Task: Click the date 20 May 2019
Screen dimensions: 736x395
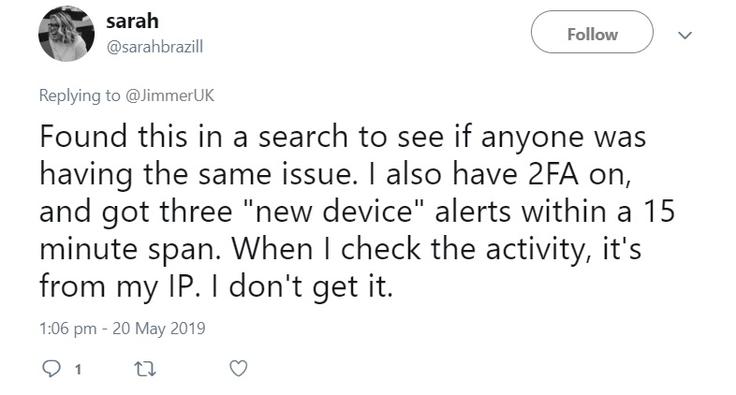Action: click(159, 328)
